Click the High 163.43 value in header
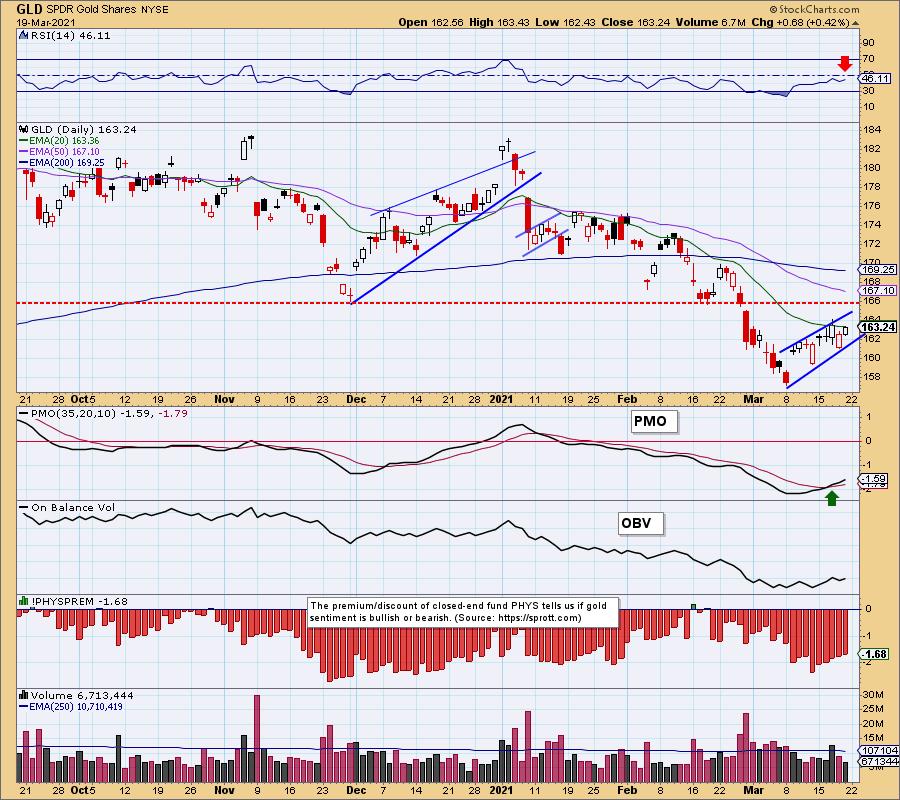900x800 pixels. click(x=499, y=22)
